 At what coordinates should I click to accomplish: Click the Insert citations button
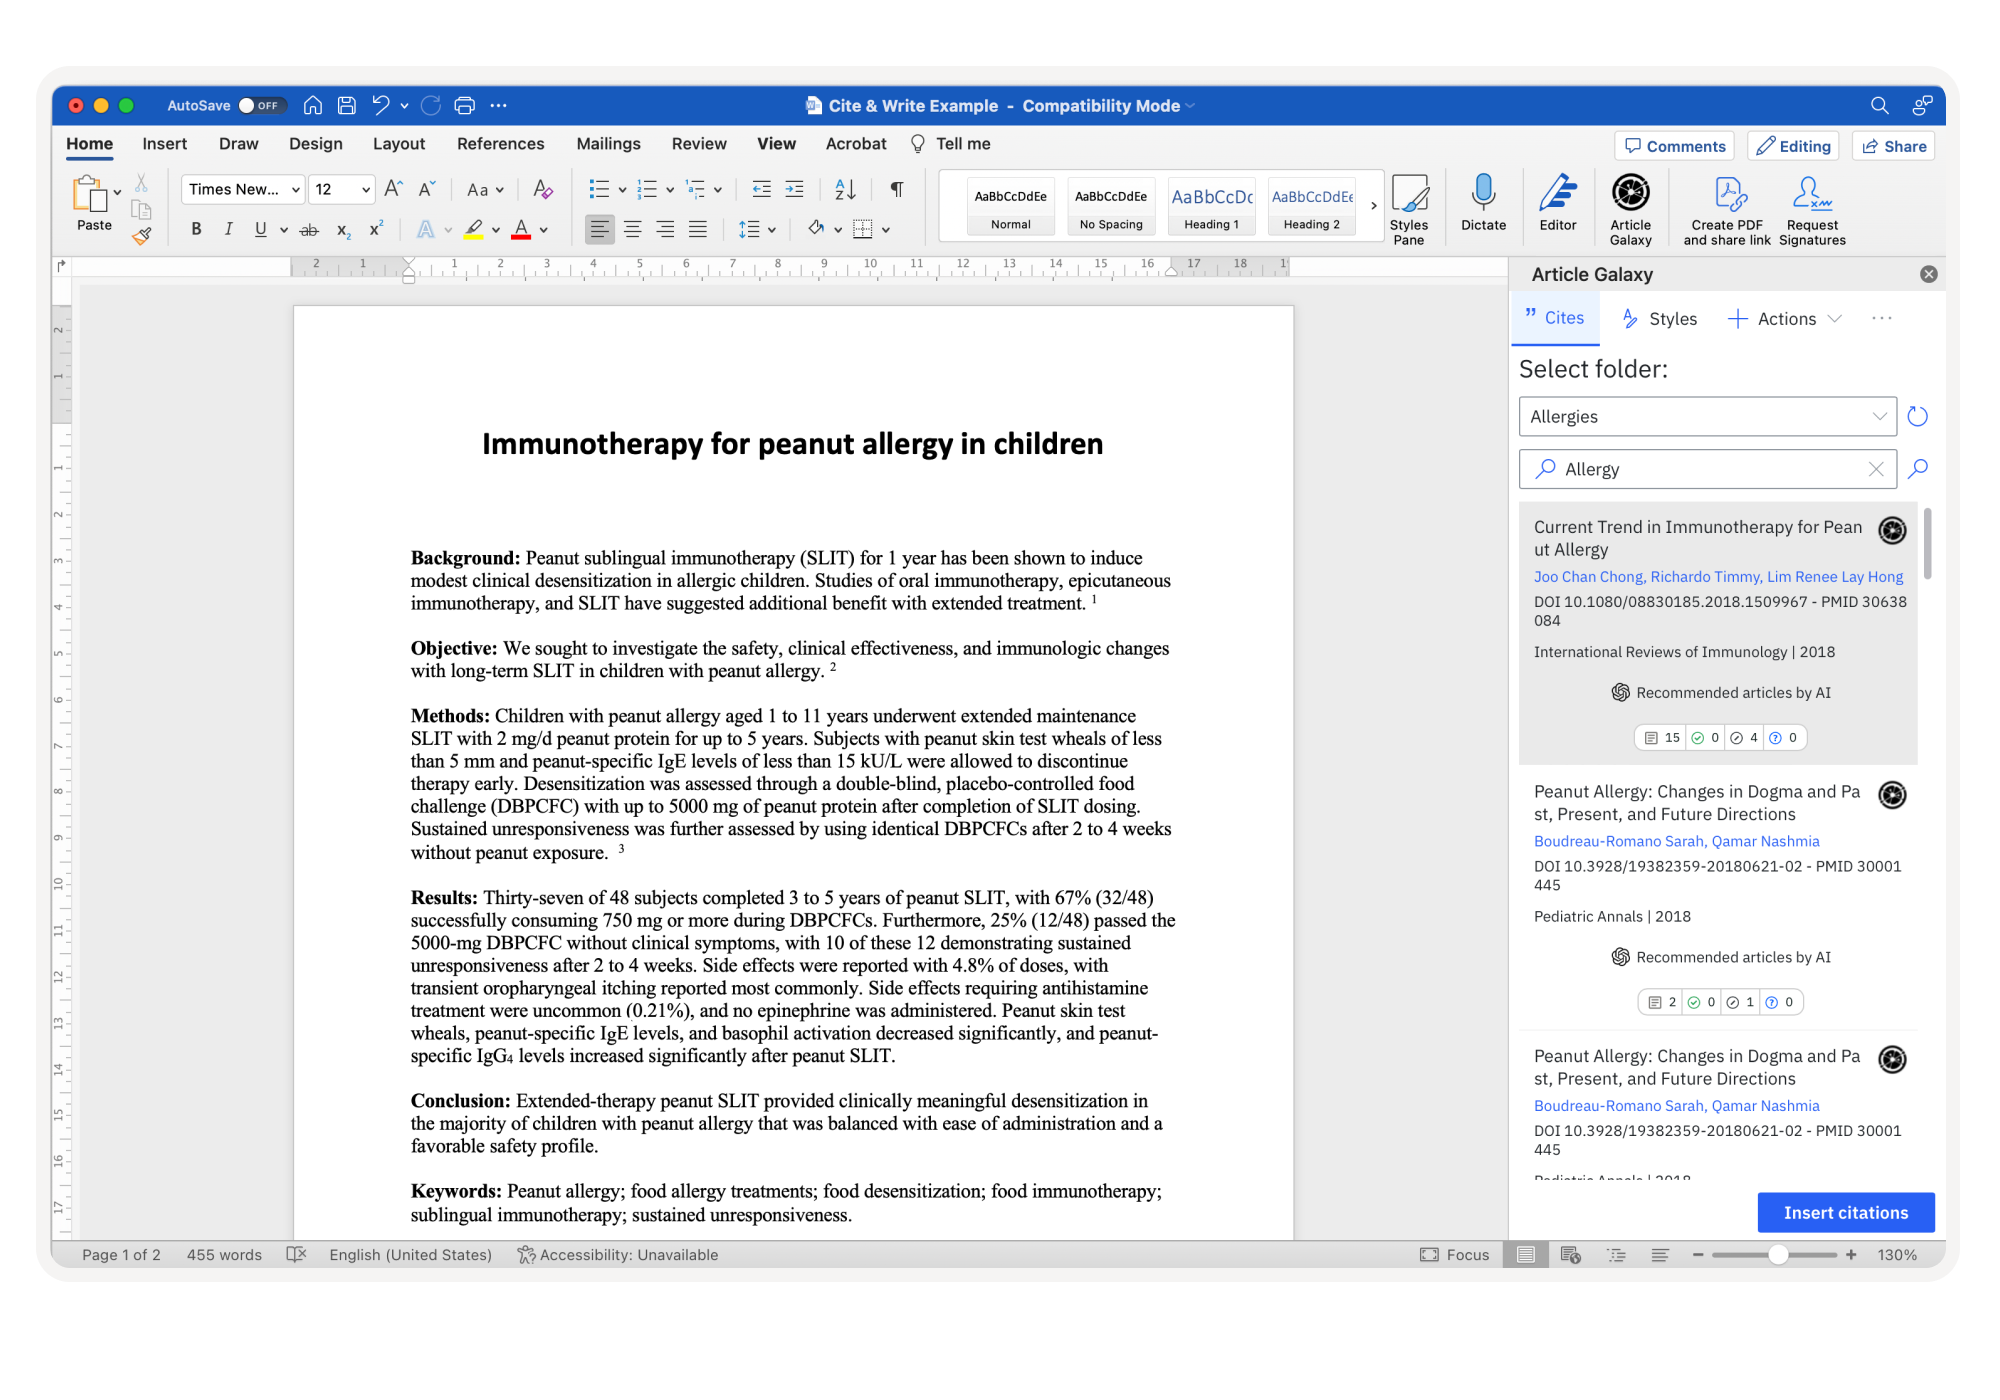(1845, 1212)
